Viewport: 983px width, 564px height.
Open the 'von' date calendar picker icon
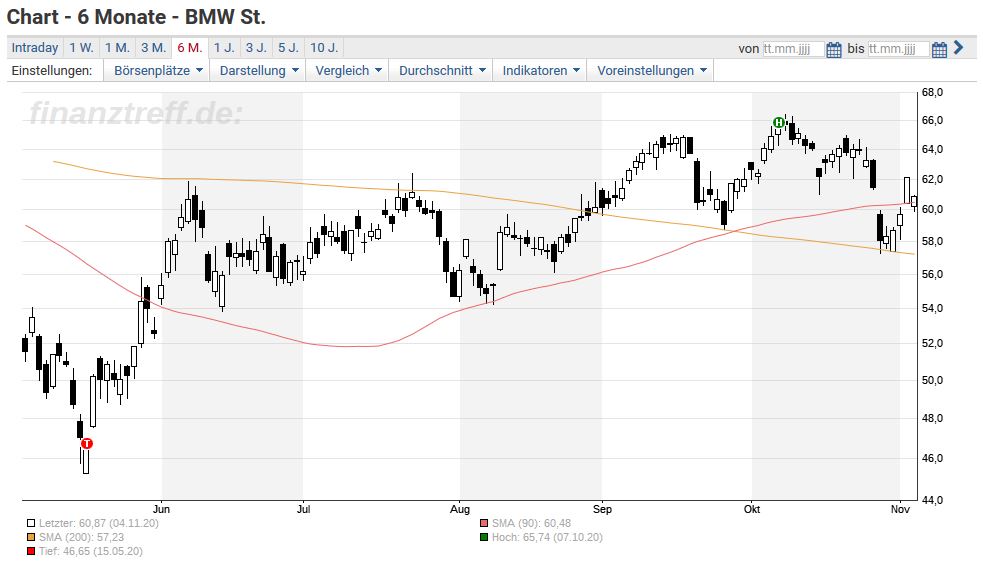coord(833,50)
